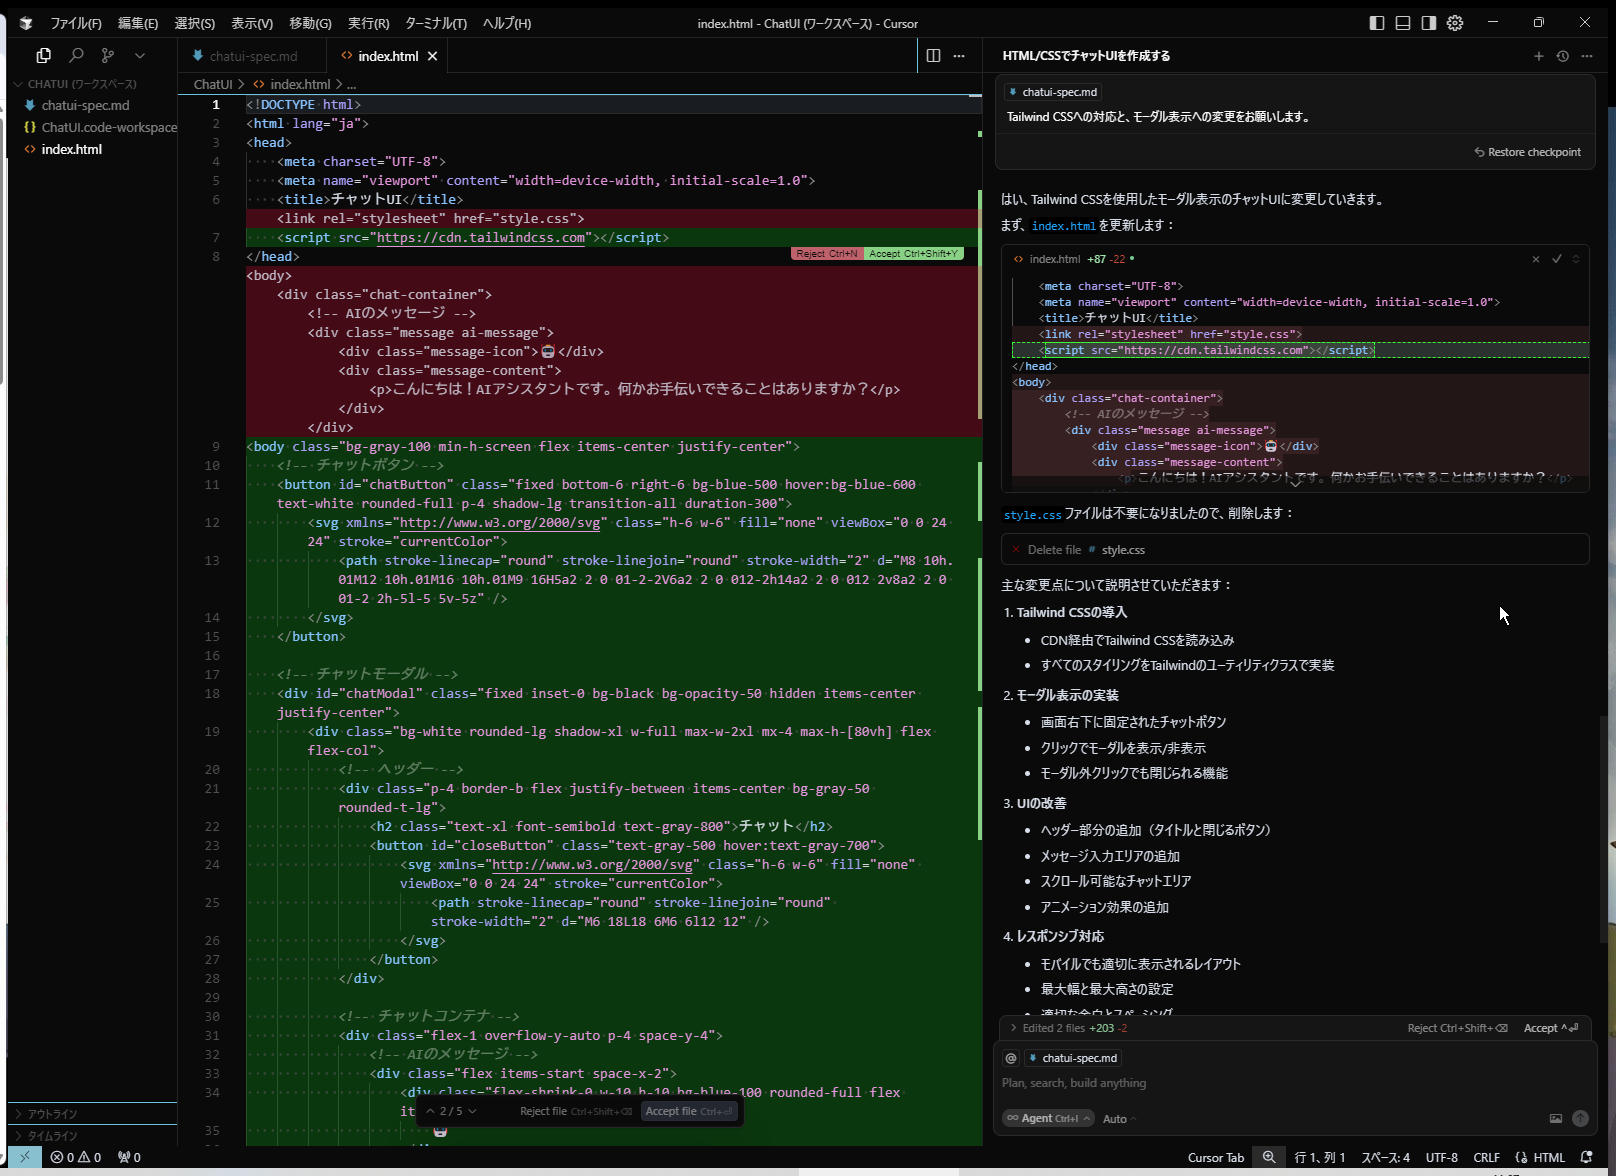Open the Source Control view icon
1616x1176 pixels.
[x=108, y=56]
